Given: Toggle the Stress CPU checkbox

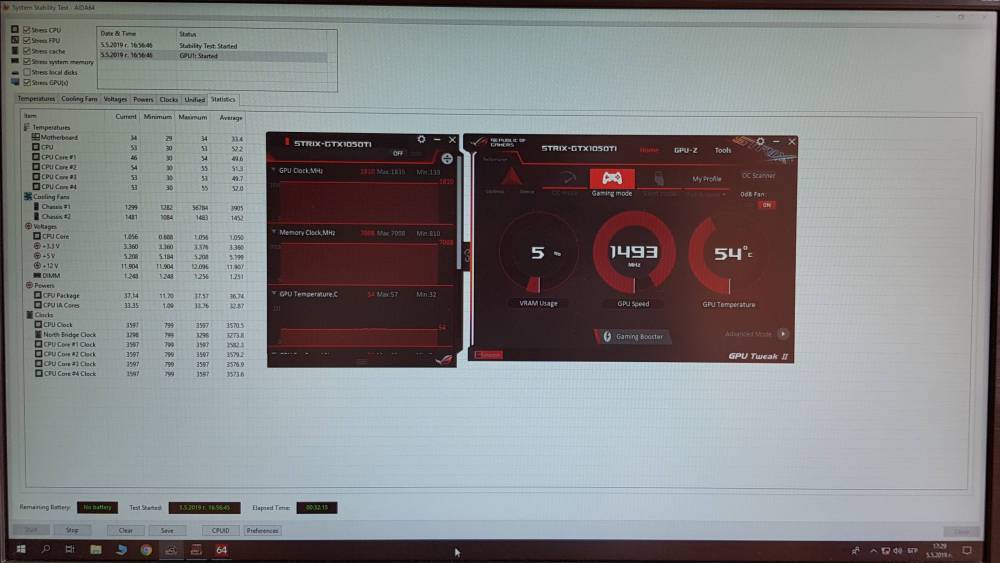Looking at the screenshot, I should [27, 30].
